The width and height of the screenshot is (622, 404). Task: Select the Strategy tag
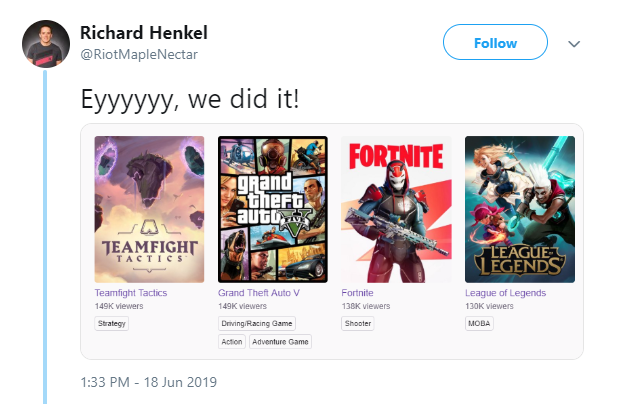(x=111, y=324)
